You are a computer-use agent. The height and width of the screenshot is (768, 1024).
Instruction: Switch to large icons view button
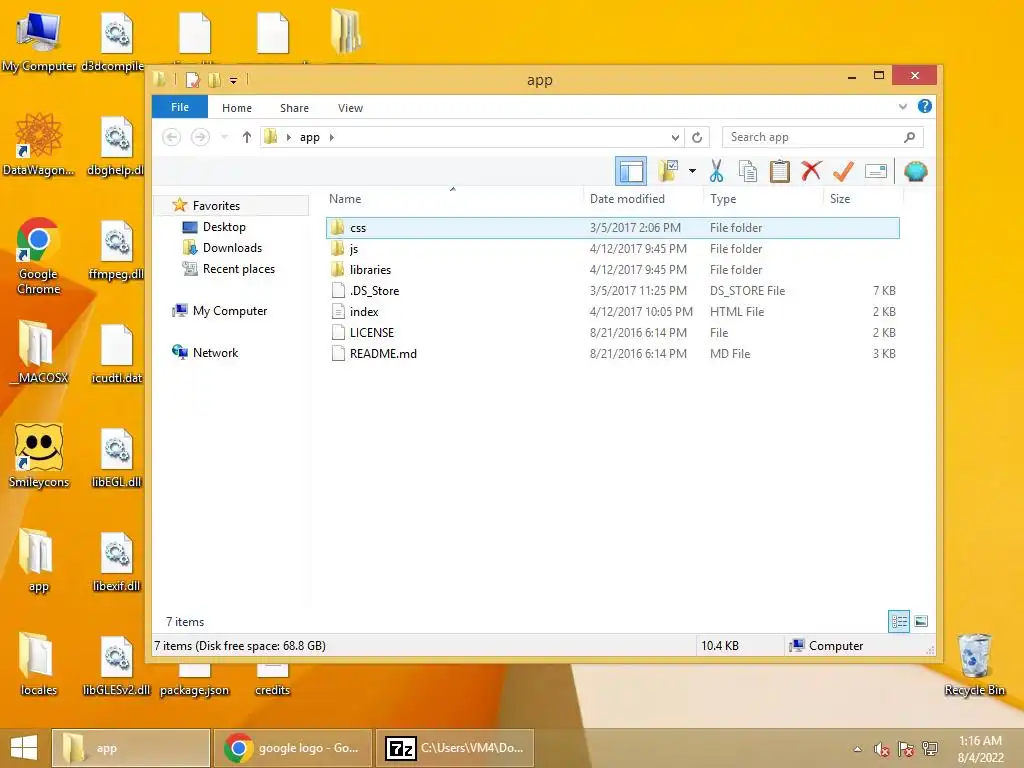[921, 621]
